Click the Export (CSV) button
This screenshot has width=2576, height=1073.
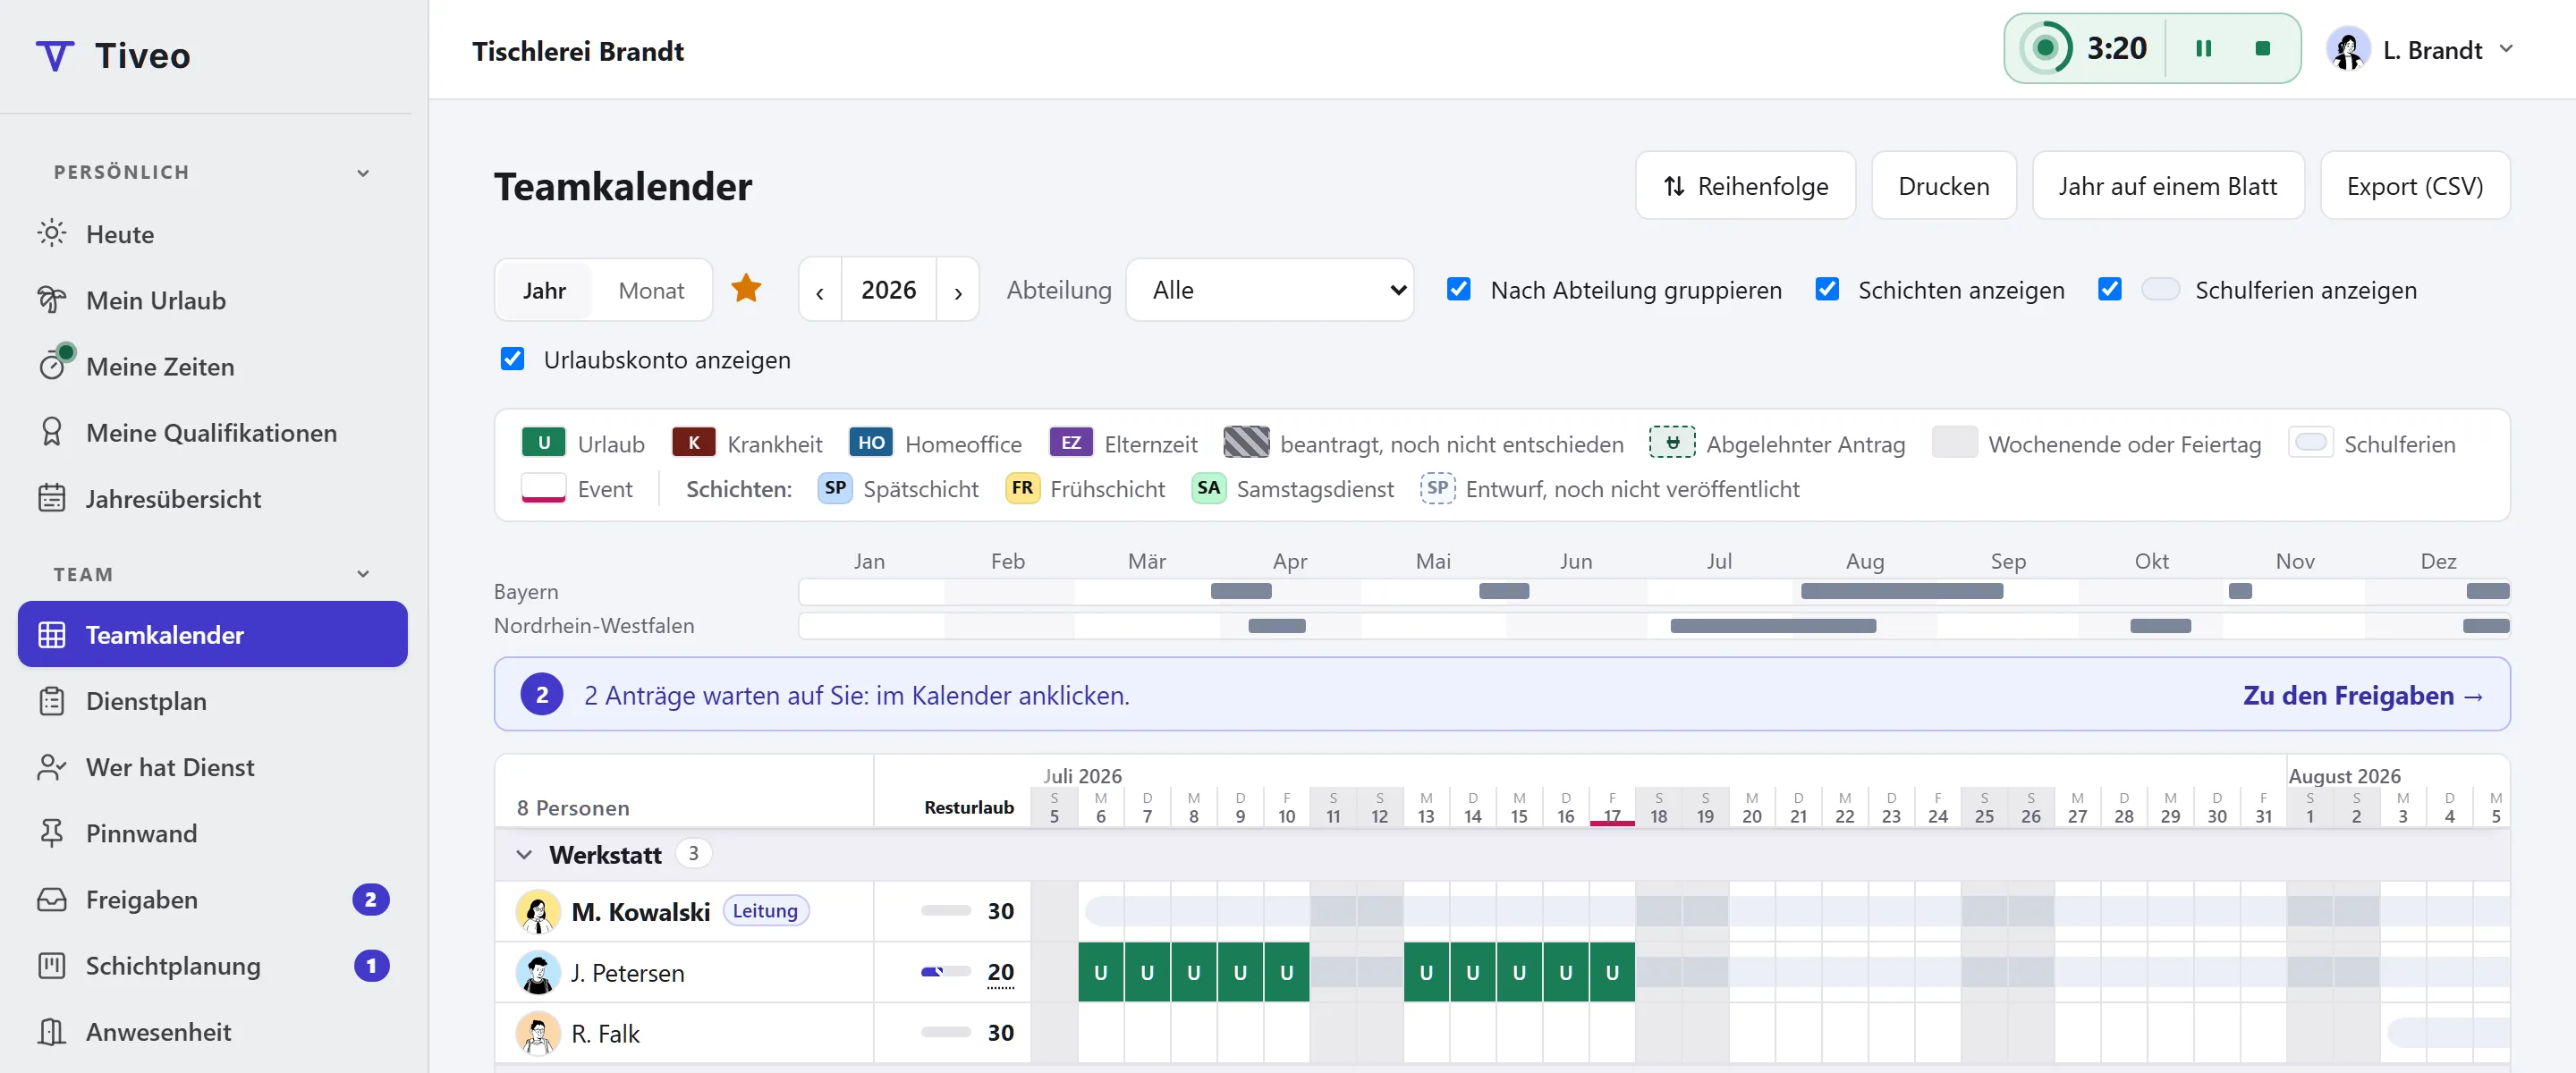[x=2414, y=186]
